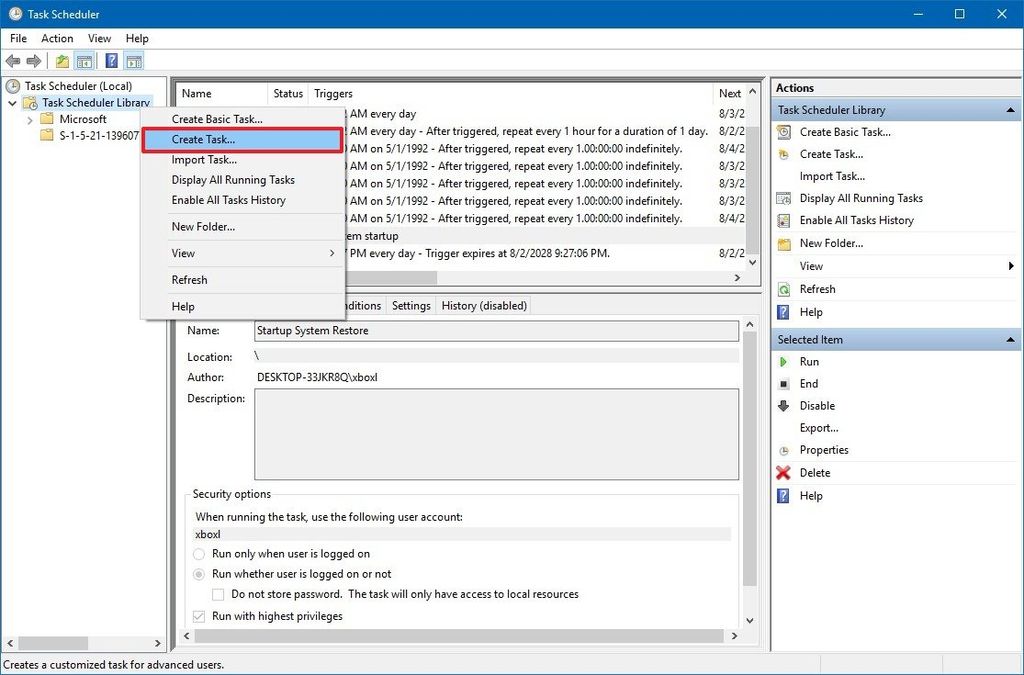Open the Action menu
The height and width of the screenshot is (675, 1024).
(57, 38)
